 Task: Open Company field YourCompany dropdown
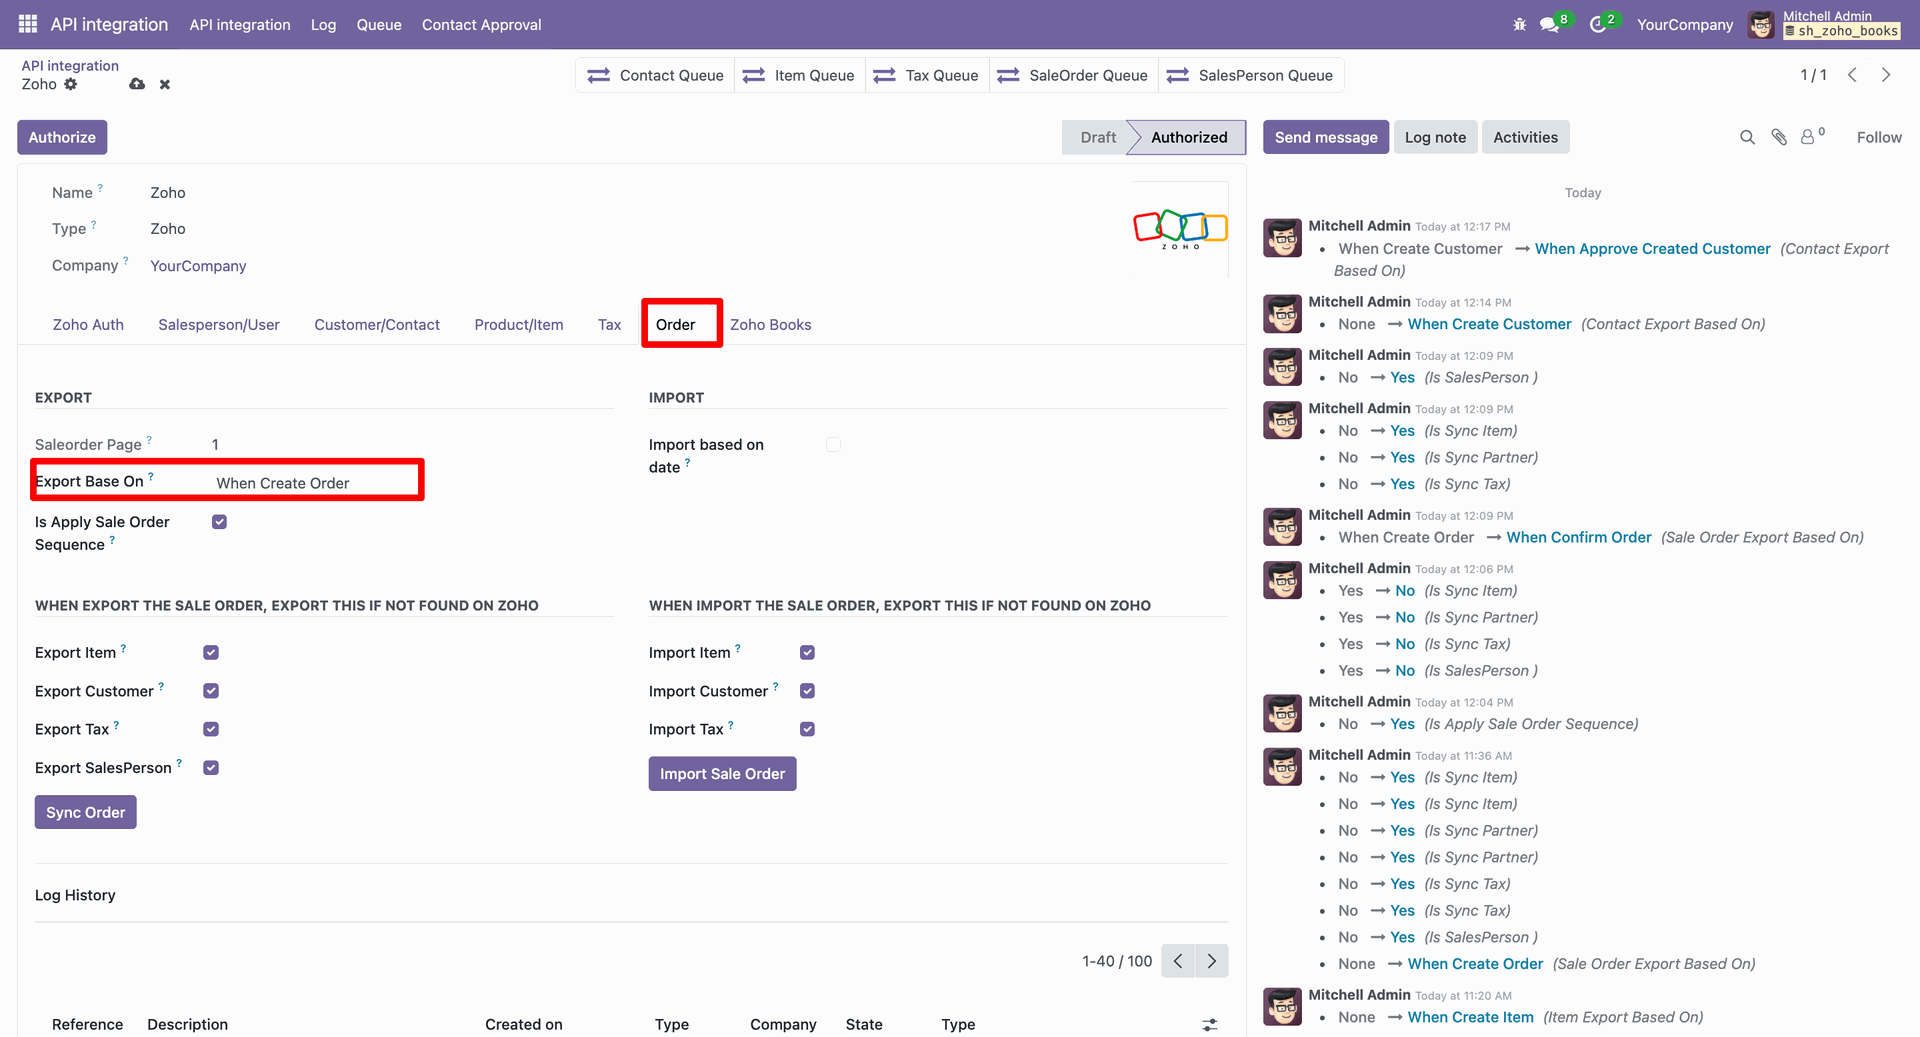(x=198, y=266)
